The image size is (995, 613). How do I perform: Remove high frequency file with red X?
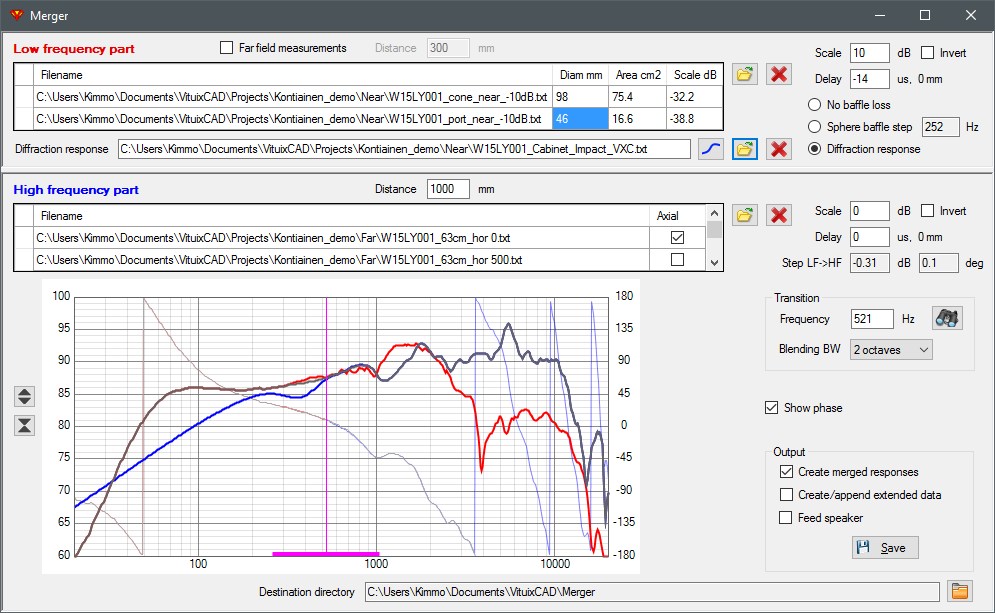[x=779, y=215]
